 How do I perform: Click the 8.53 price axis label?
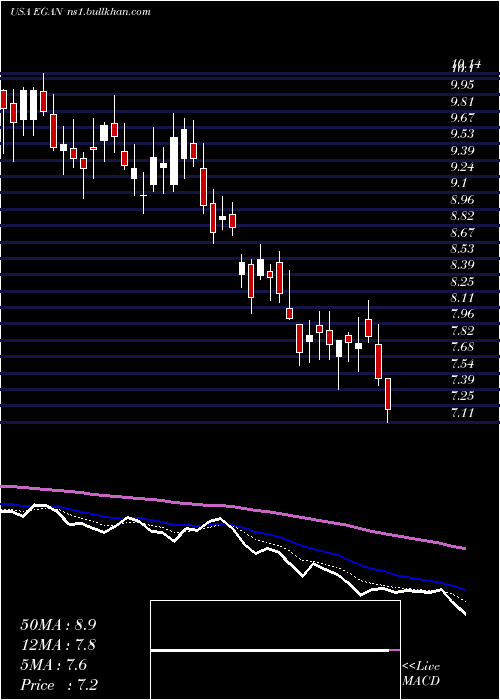pos(462,249)
